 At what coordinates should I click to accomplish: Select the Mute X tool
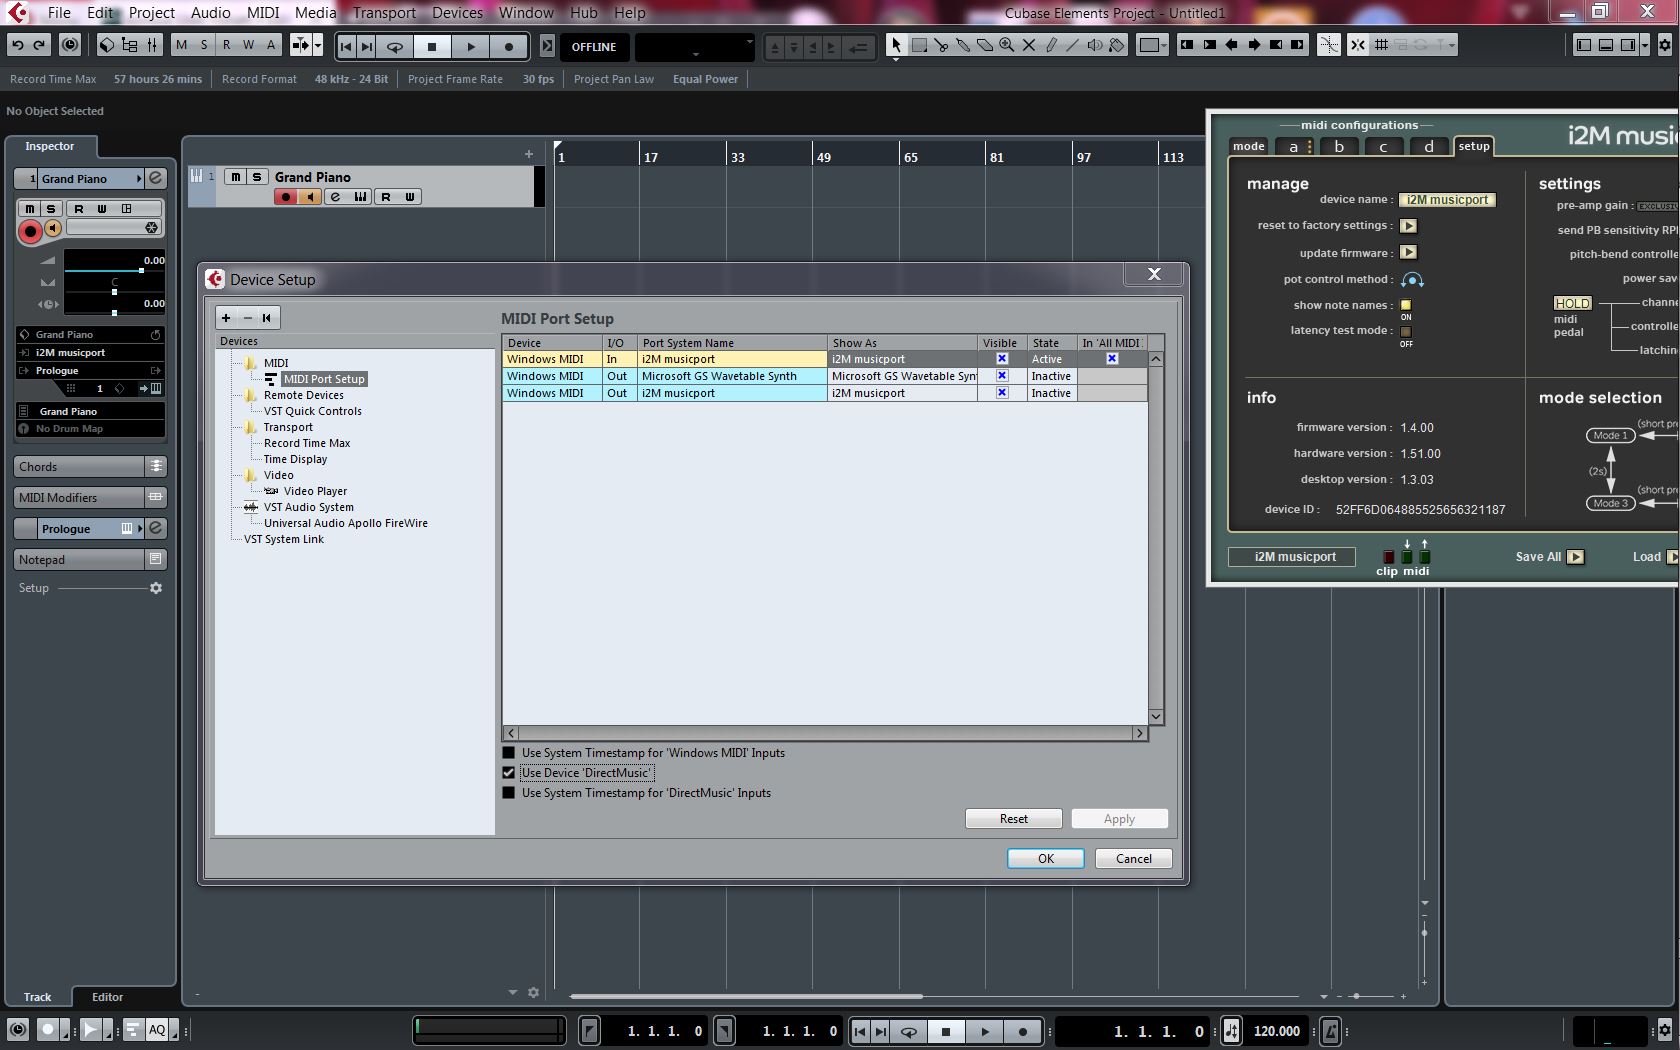coord(1029,45)
